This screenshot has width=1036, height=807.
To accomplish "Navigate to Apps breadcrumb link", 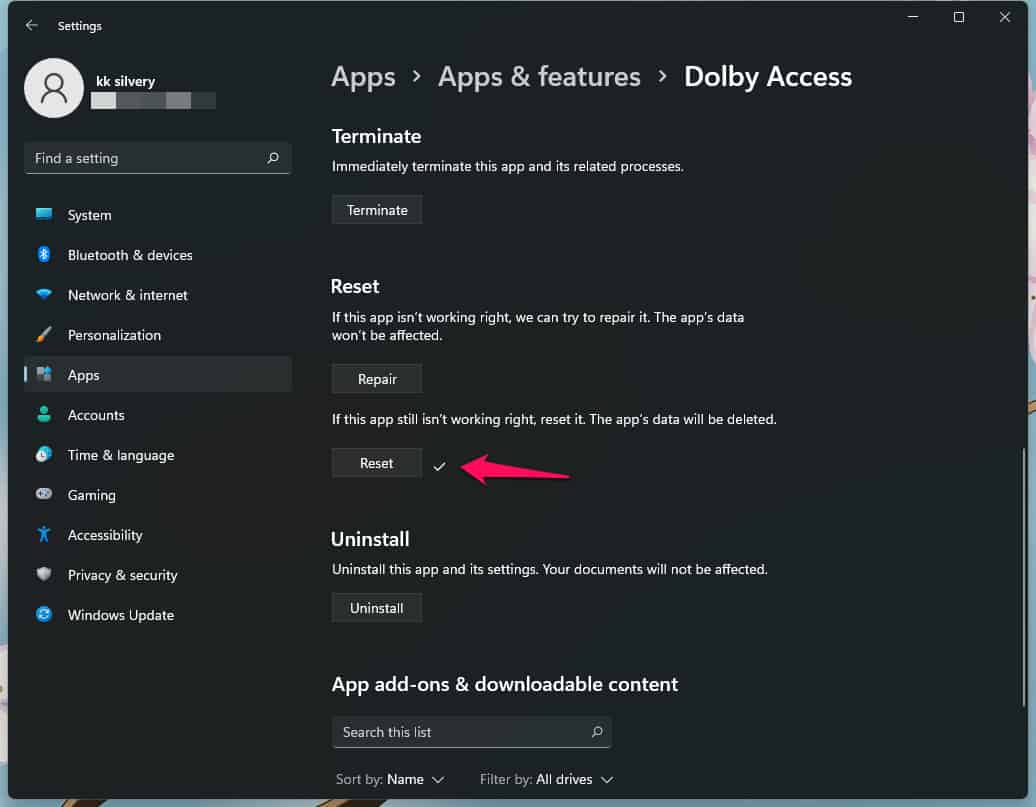I will (363, 76).
